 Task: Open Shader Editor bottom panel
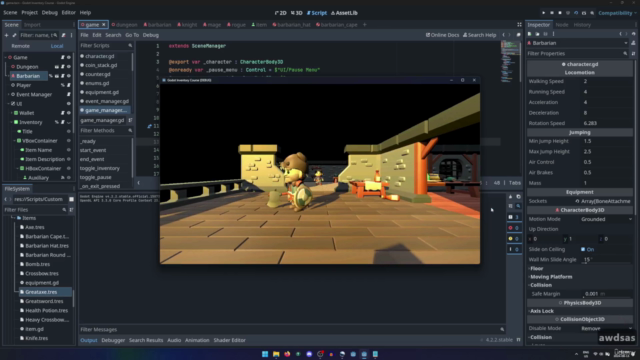pyautogui.click(x=229, y=340)
